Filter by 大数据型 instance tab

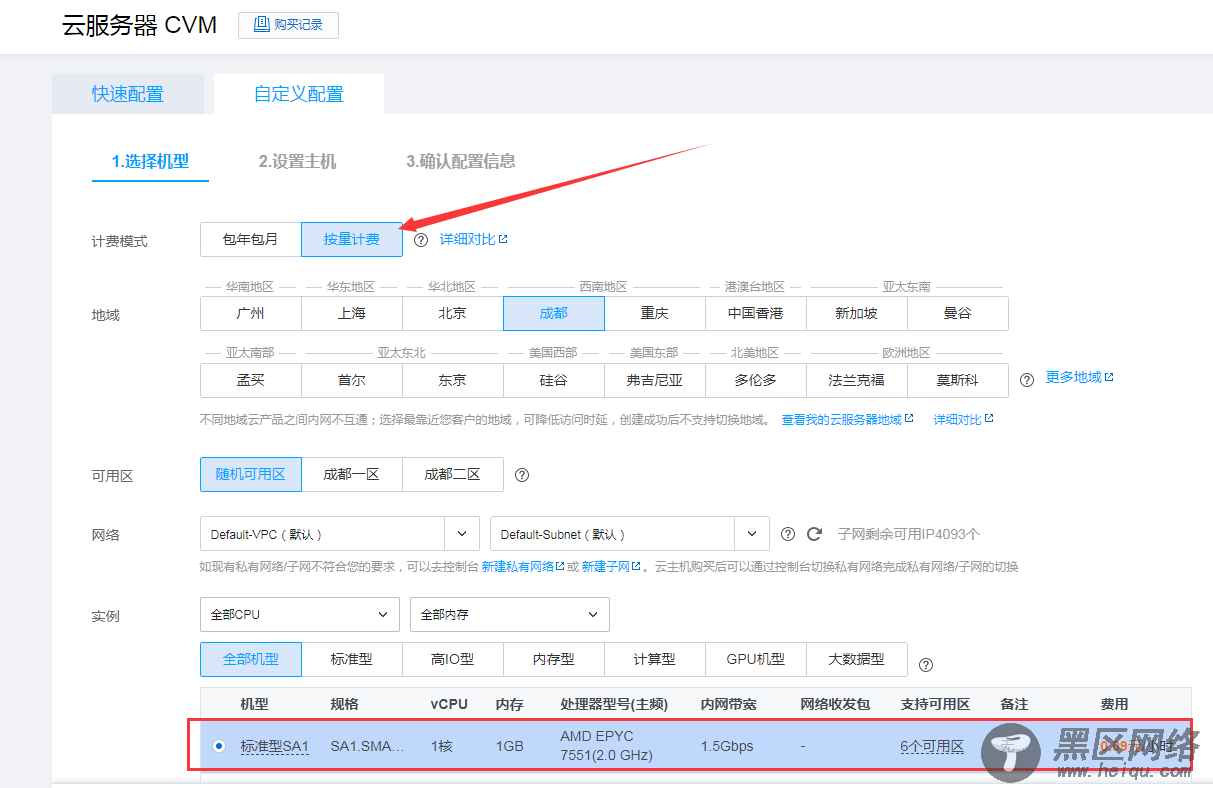tap(857, 659)
